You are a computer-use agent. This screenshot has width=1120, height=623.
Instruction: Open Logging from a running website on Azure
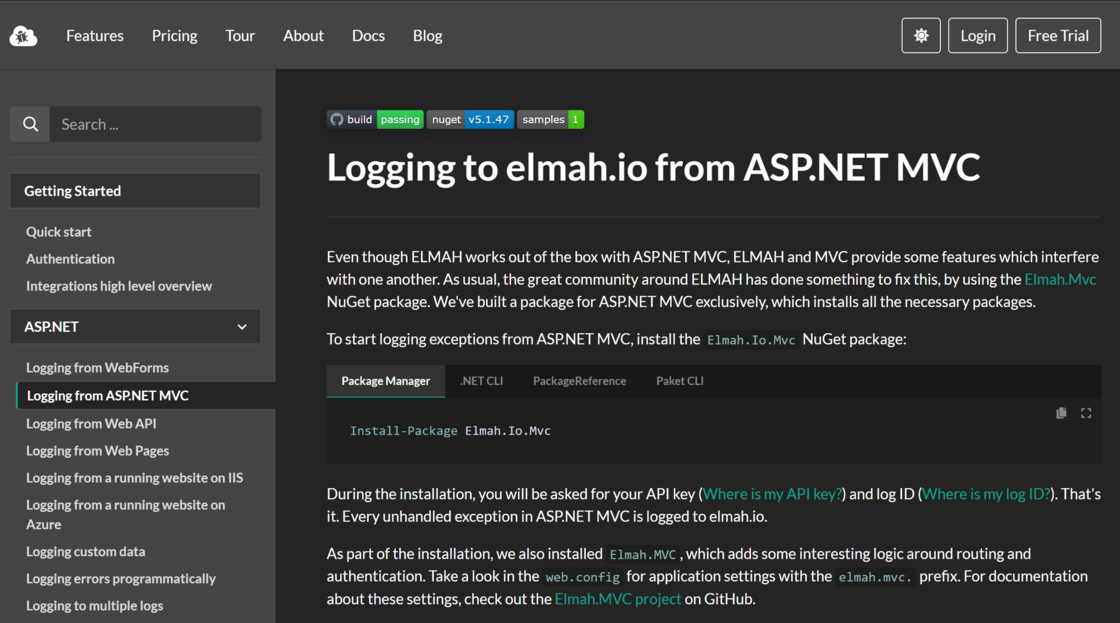pos(126,514)
